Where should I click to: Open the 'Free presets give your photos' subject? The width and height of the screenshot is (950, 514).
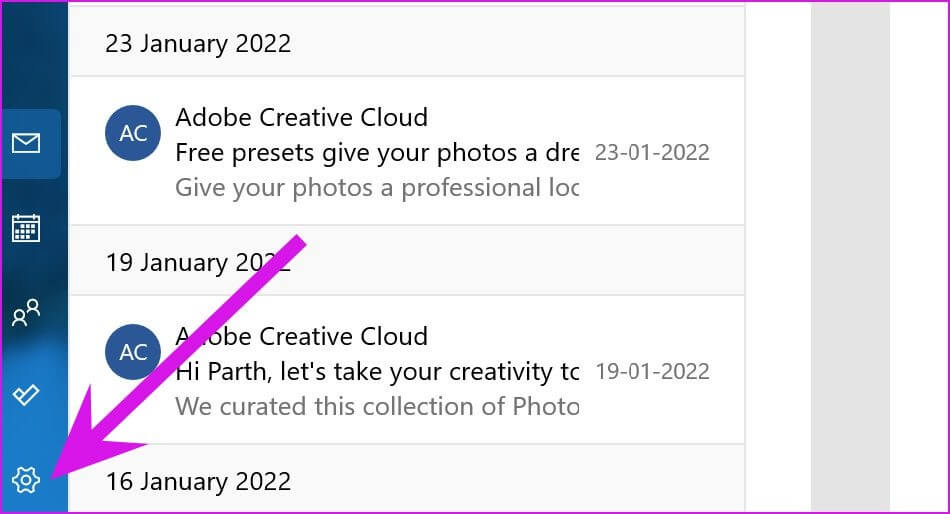[x=377, y=153]
